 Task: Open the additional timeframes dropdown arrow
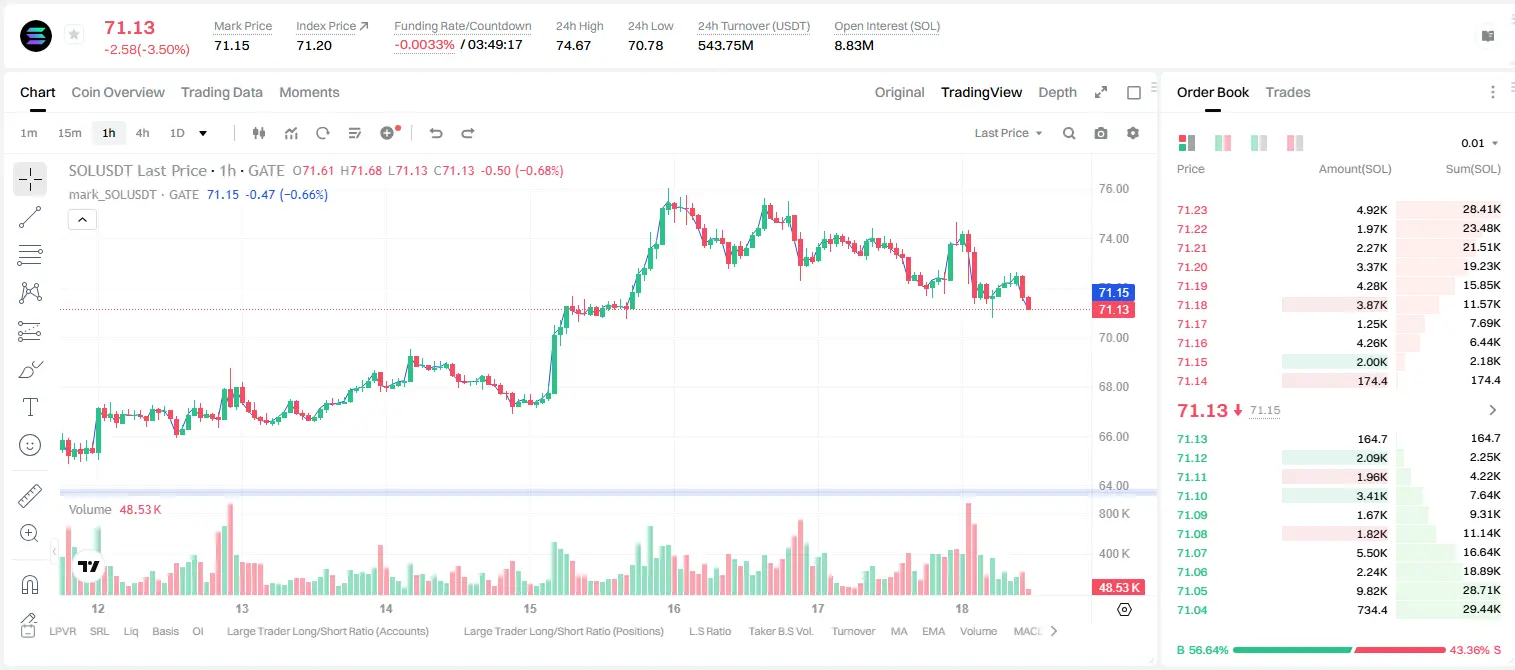[x=203, y=133]
